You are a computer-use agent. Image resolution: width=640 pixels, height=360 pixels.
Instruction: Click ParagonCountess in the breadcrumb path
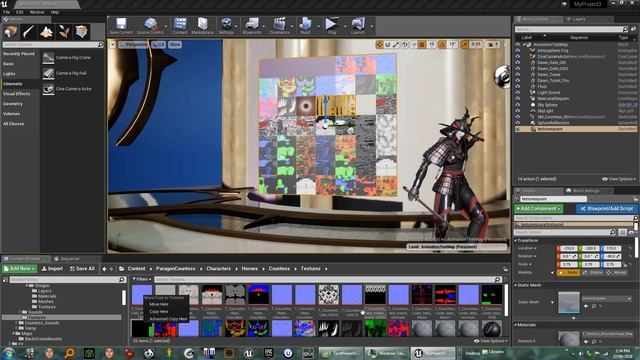(x=176, y=269)
